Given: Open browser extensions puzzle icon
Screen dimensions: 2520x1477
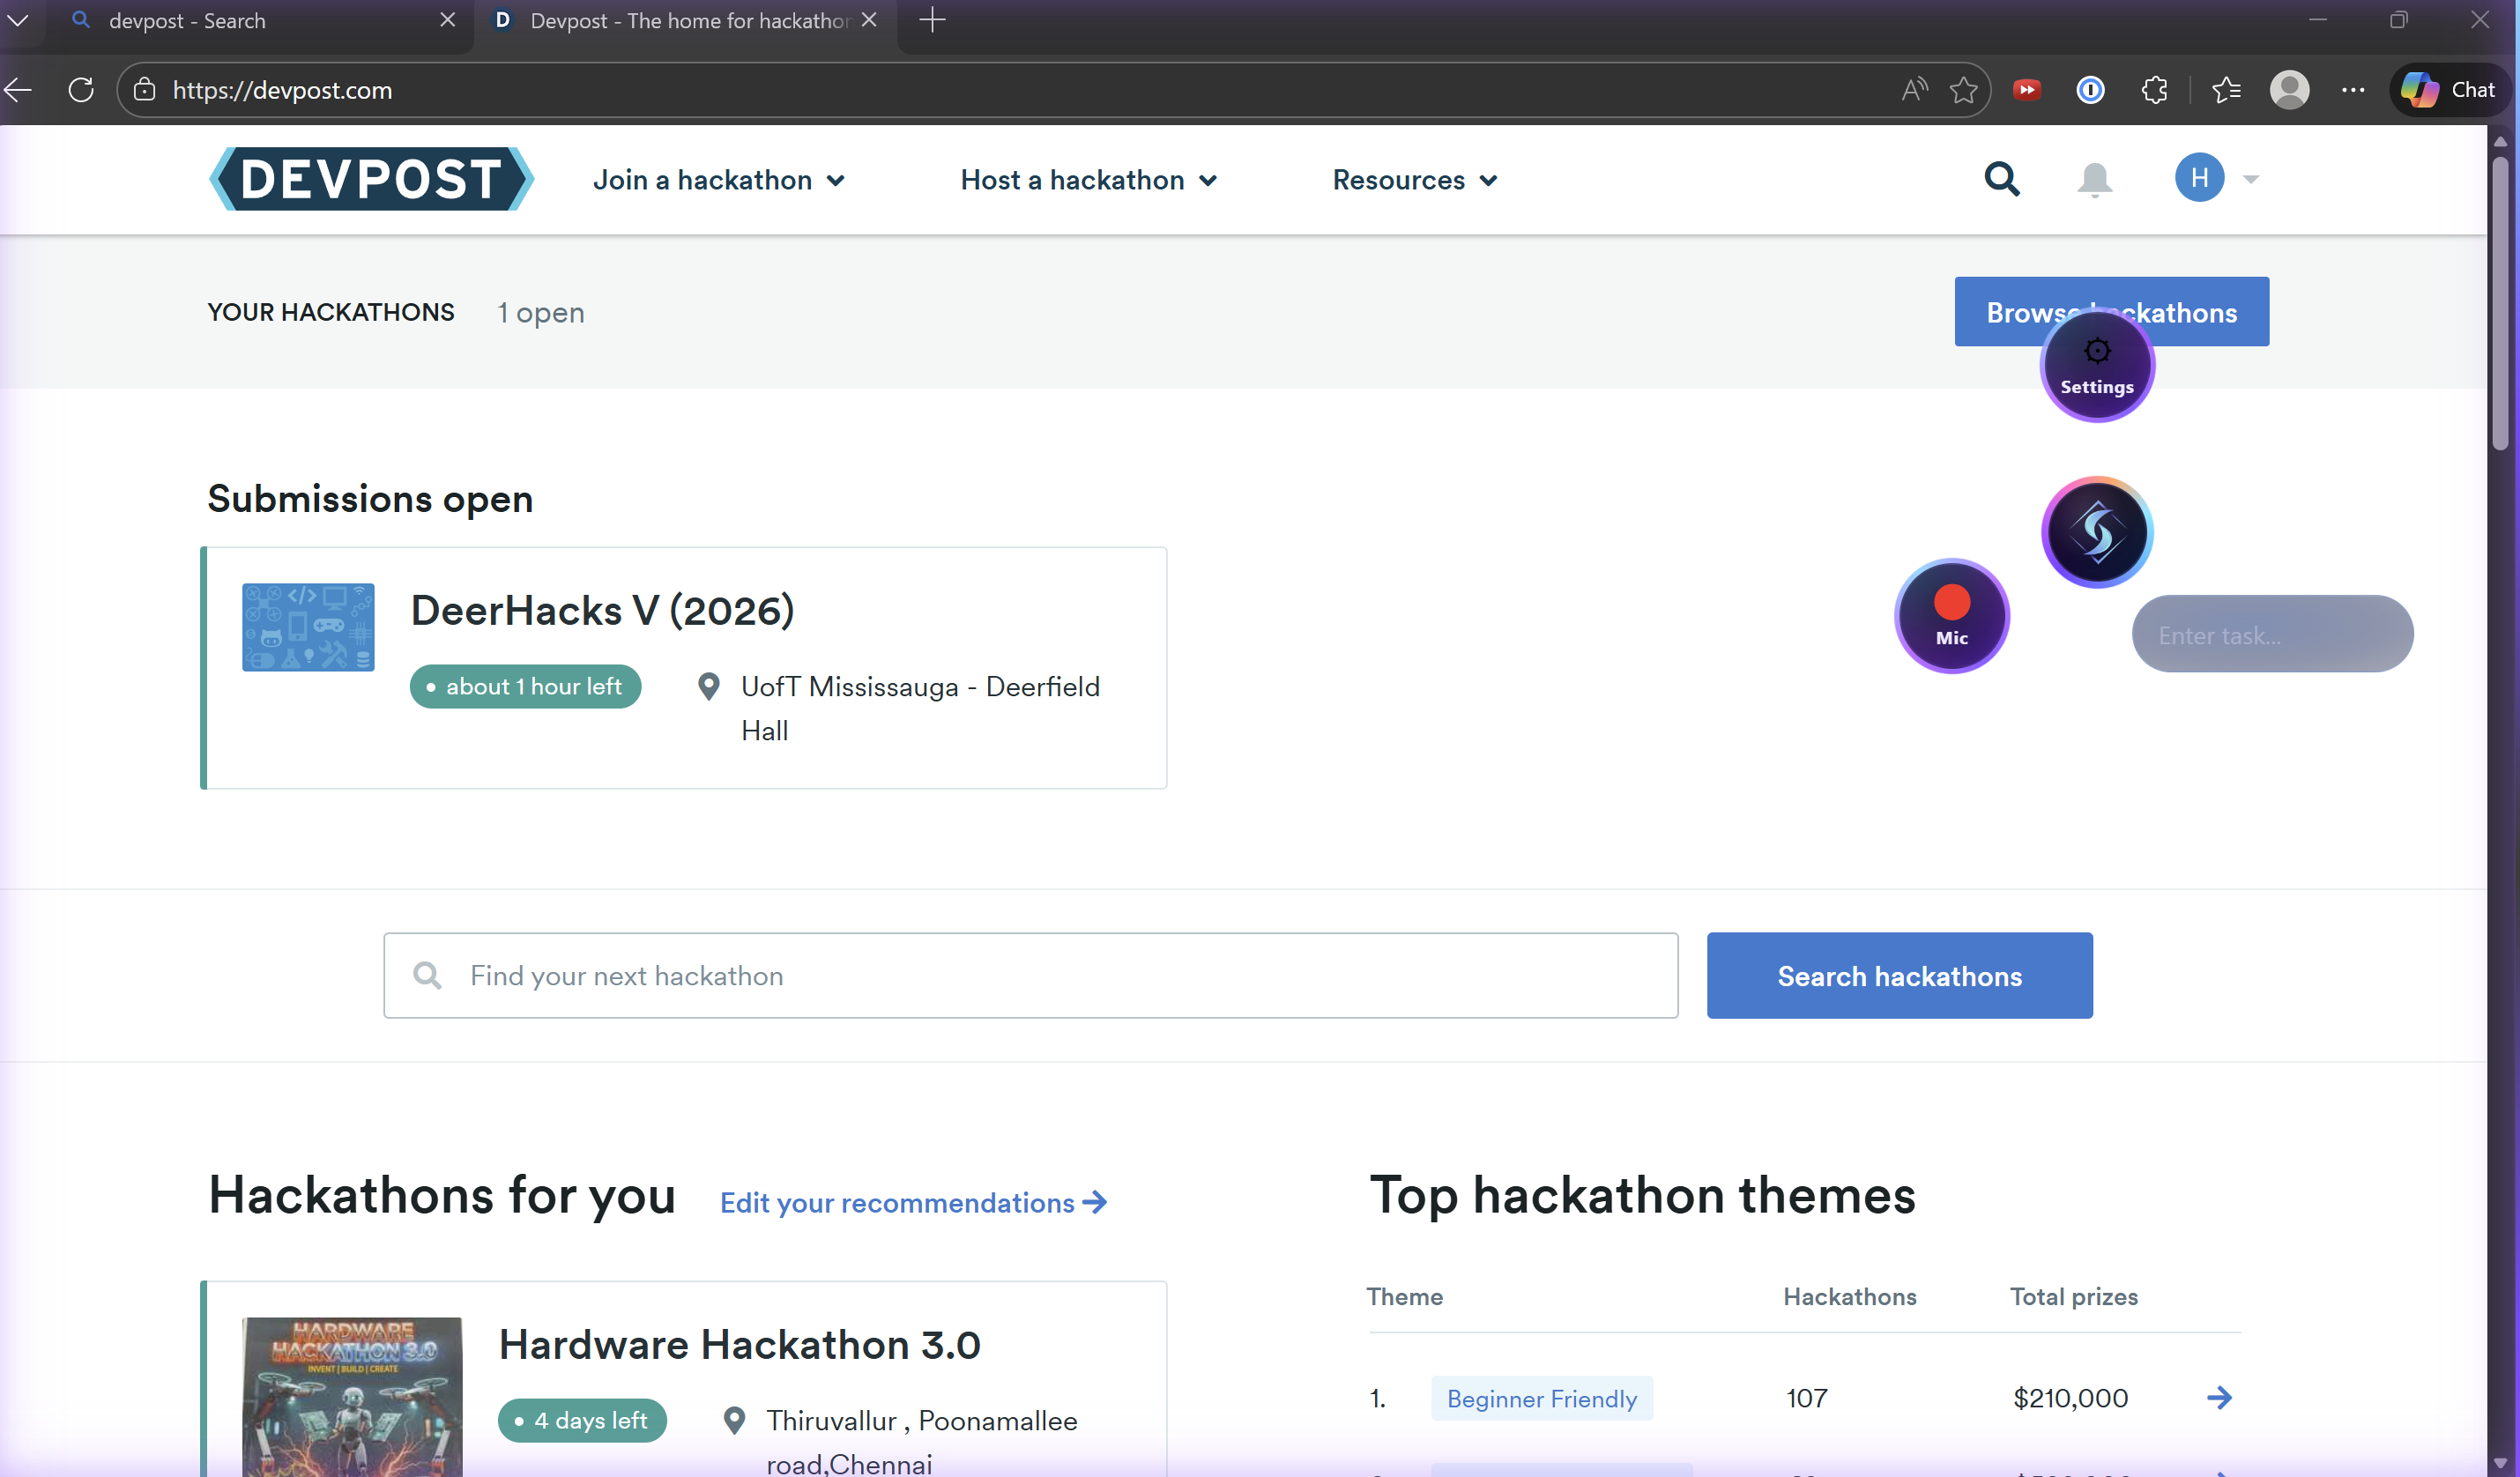Looking at the screenshot, I should 2154,90.
